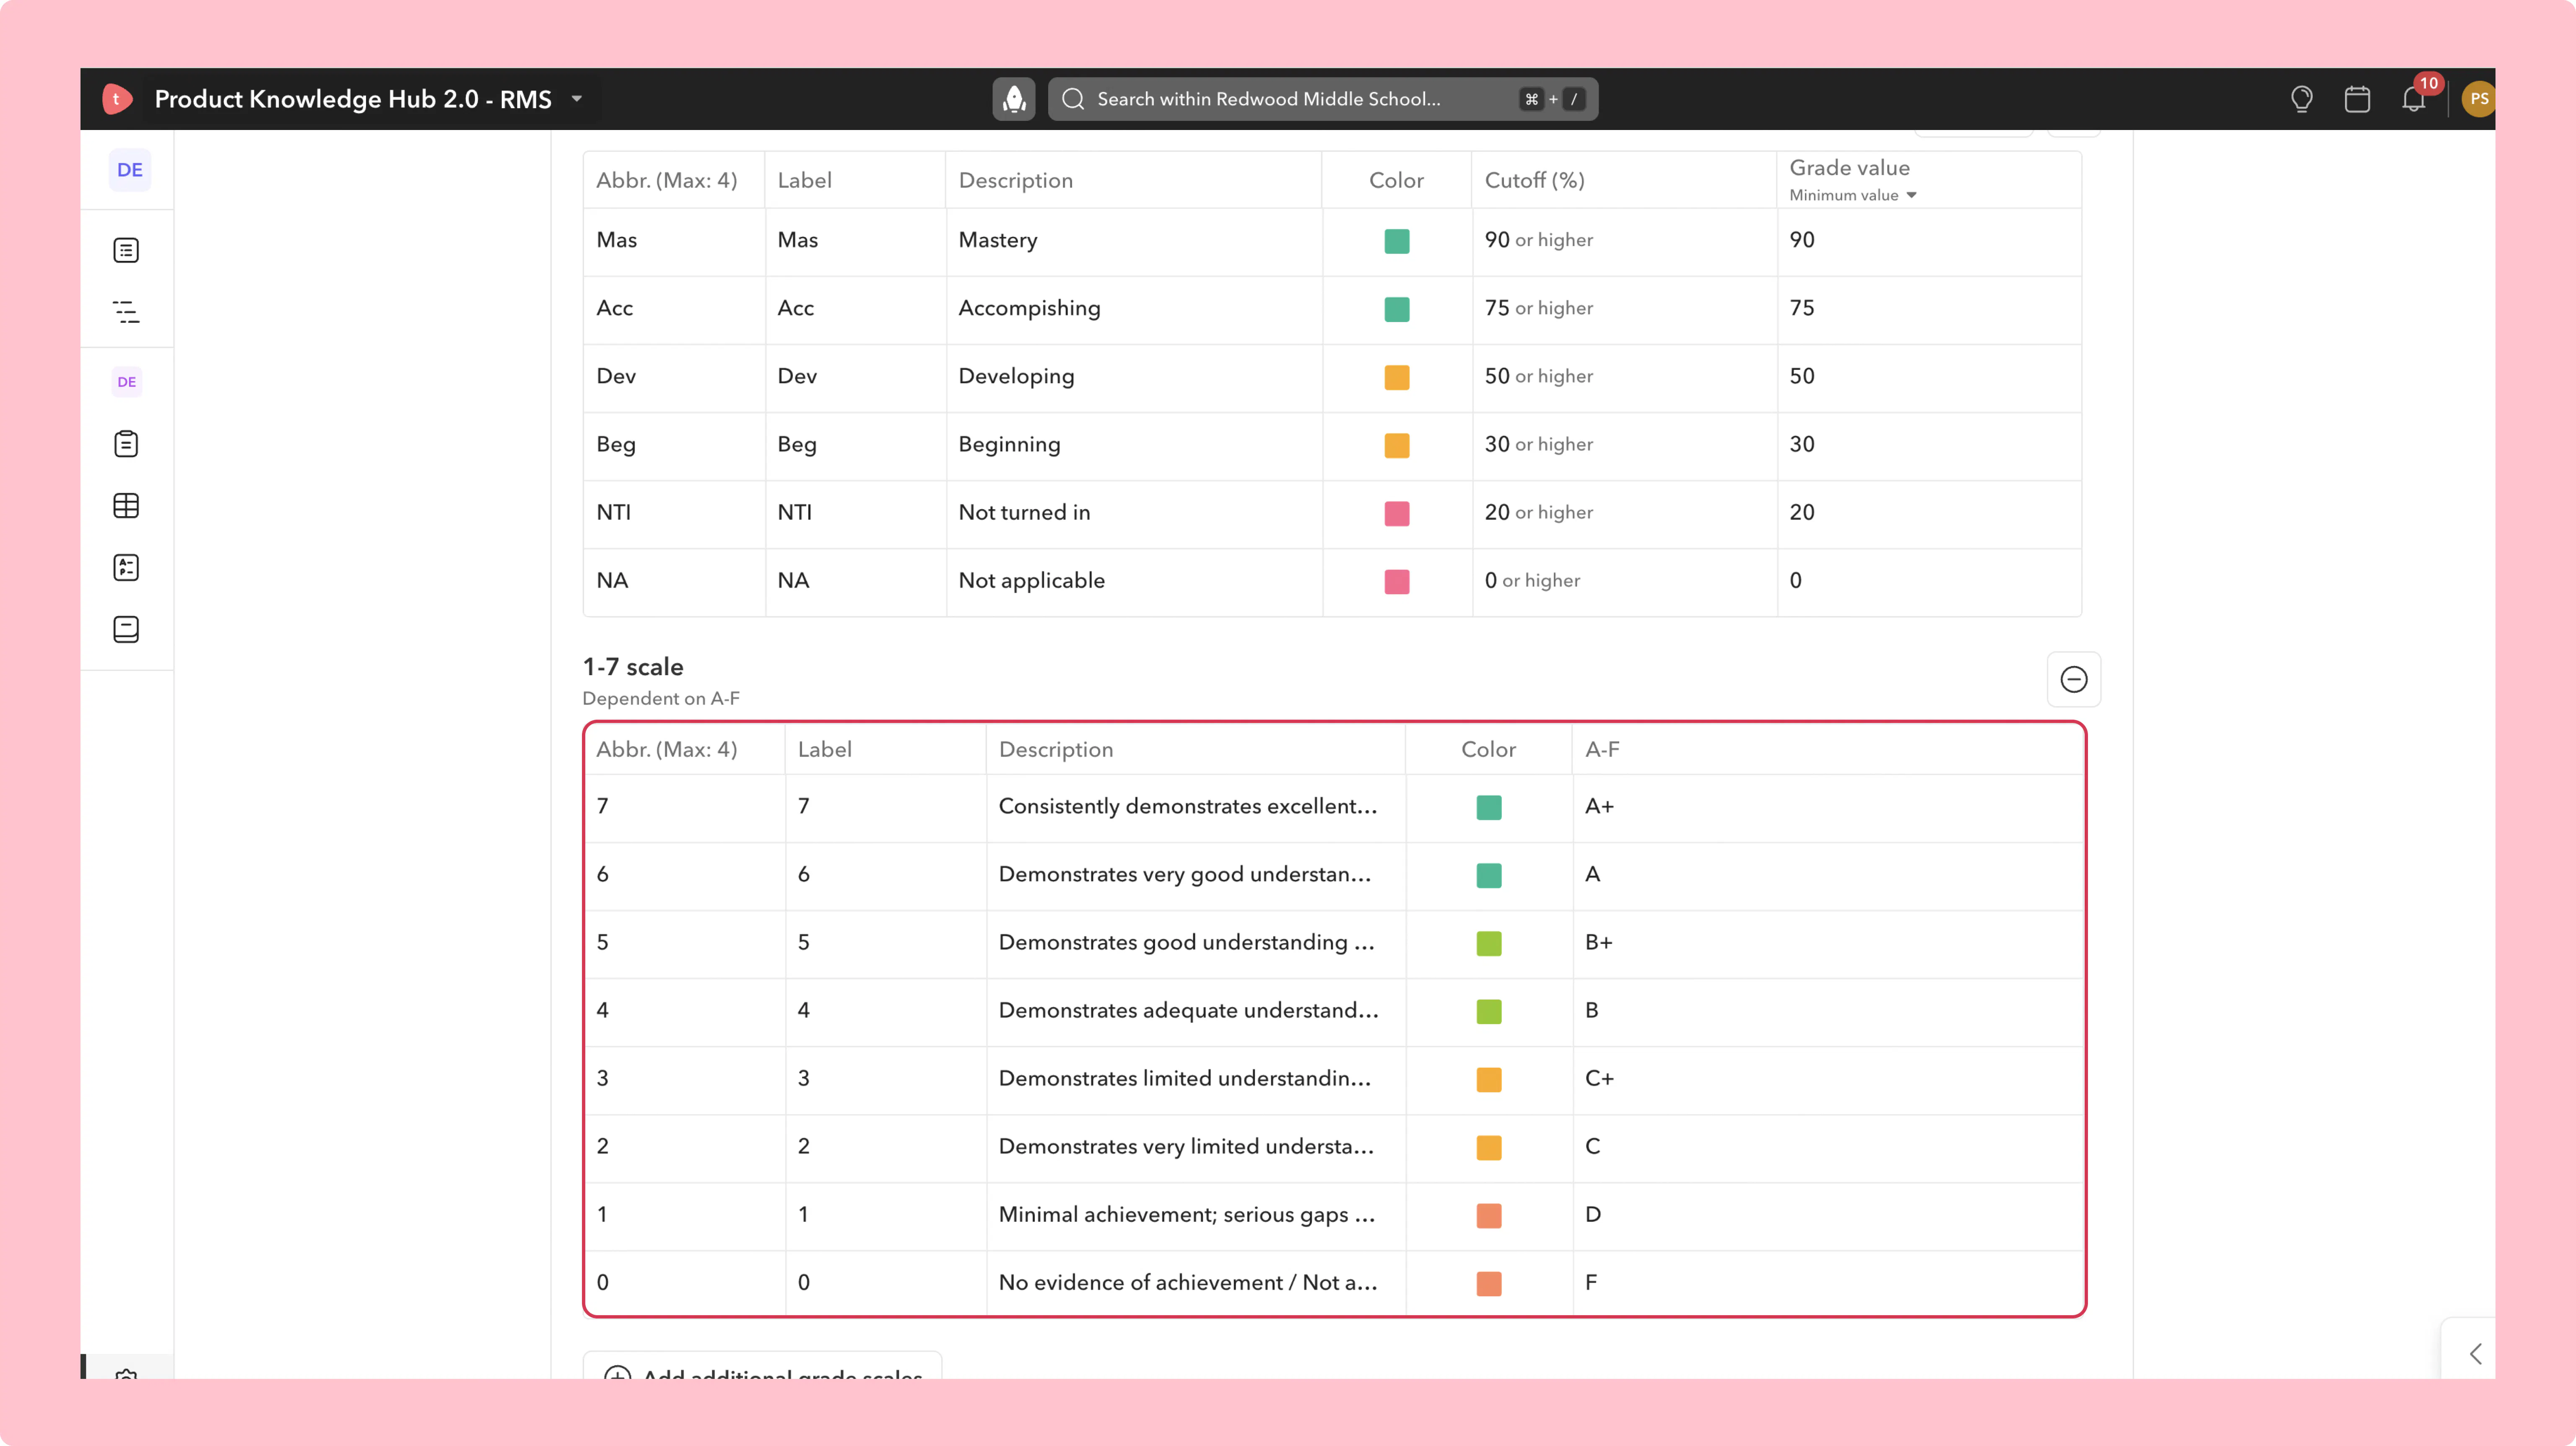
Task: Open the book sidebar icon
Action: point(126,630)
